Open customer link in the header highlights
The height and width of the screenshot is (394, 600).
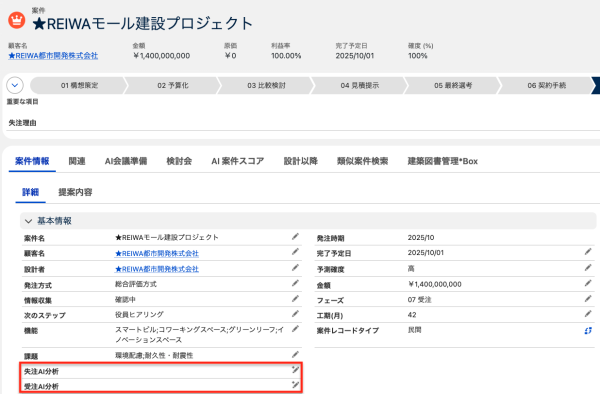coord(53,56)
